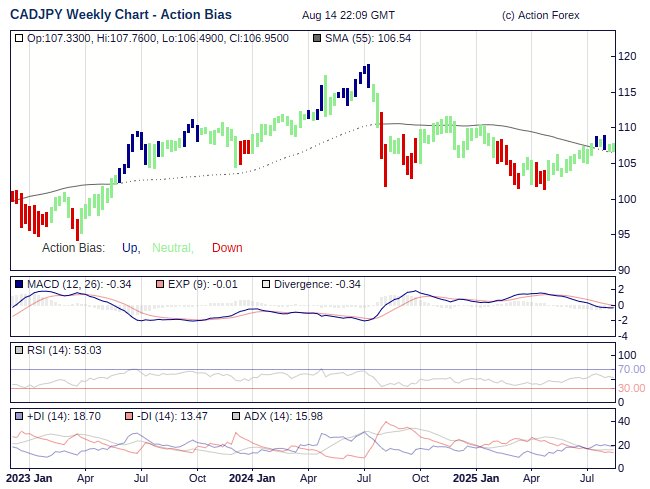Viewport: 650px width, 489px height.
Task: Click the CADJPY Weekly Chart title
Action: (x=119, y=16)
